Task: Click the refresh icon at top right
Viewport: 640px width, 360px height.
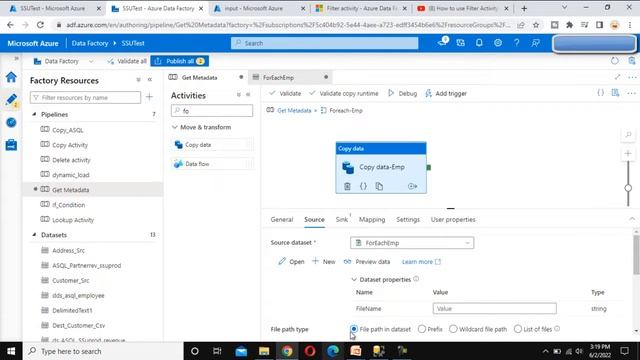Action: click(x=615, y=61)
